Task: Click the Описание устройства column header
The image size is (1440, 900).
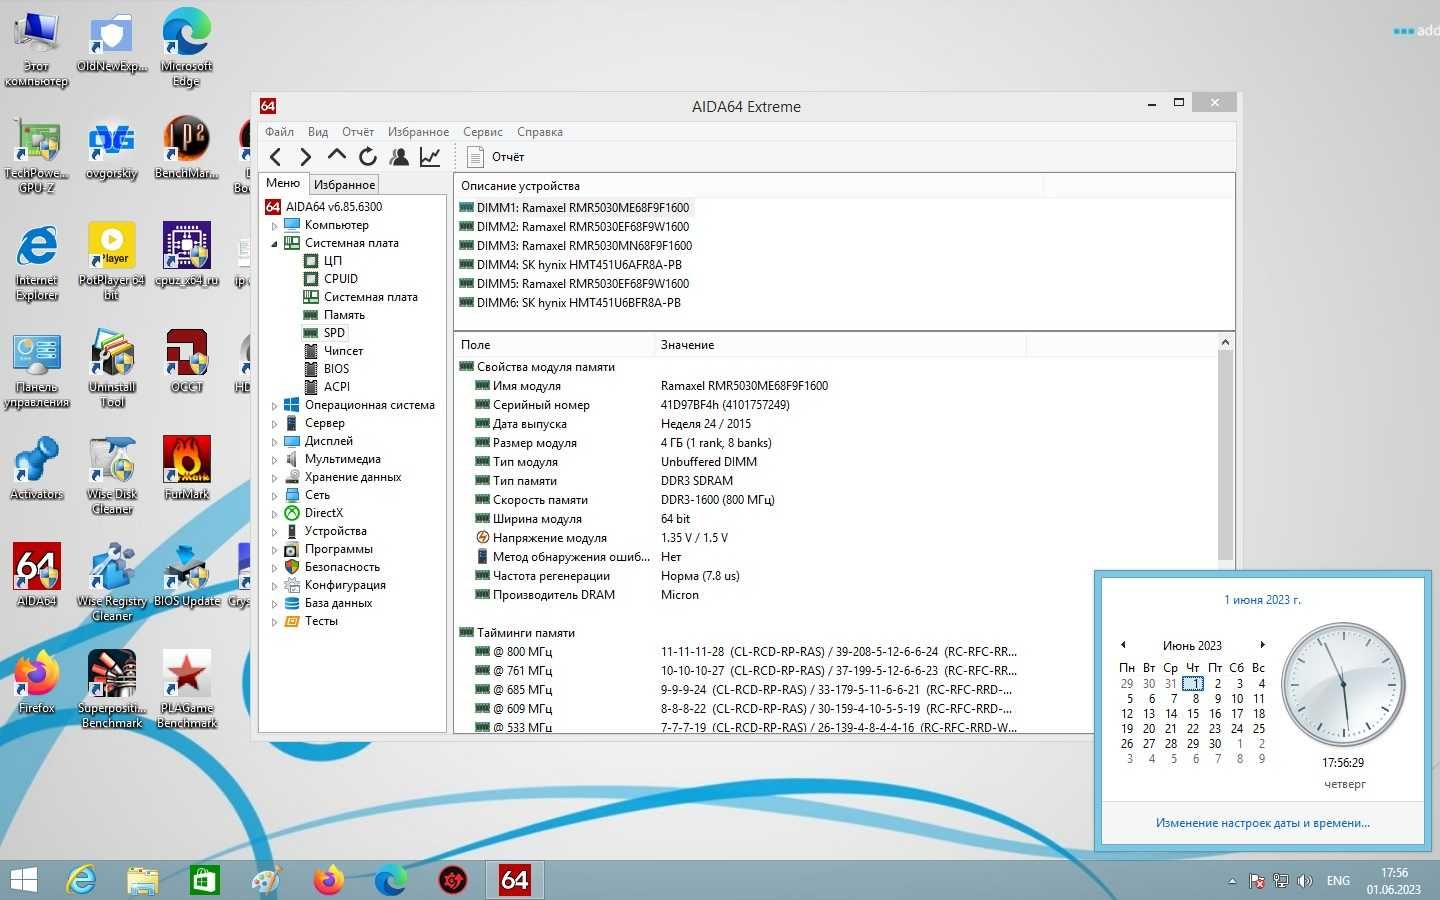Action: [749, 186]
